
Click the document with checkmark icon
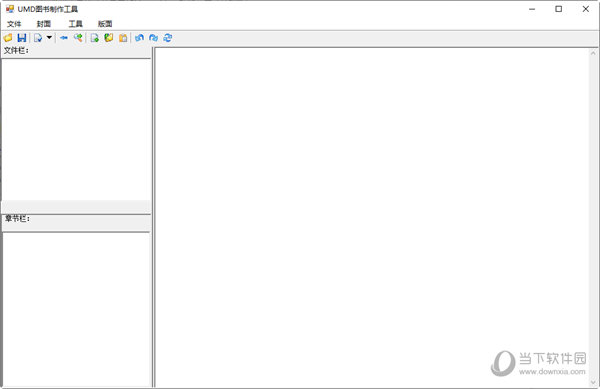[38, 38]
